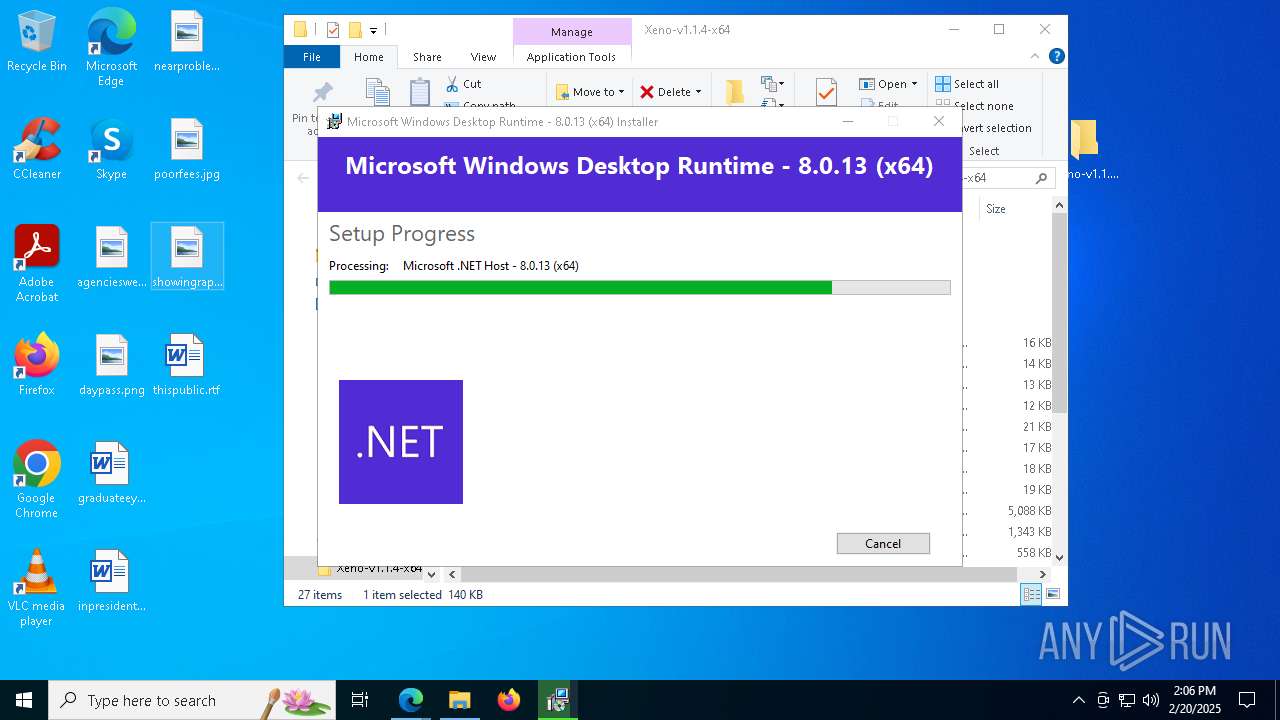Screen dimensions: 1280x720
Task: Click the red Delete X icon
Action: click(x=647, y=92)
